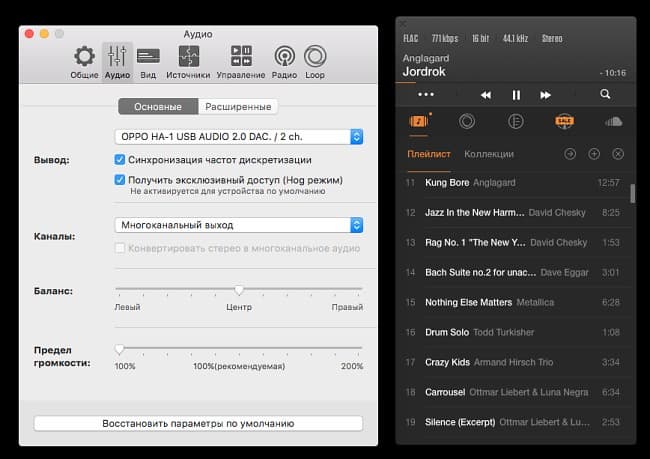Switch to the Расширенные segment
This screenshot has width=650, height=459.
pos(238,107)
